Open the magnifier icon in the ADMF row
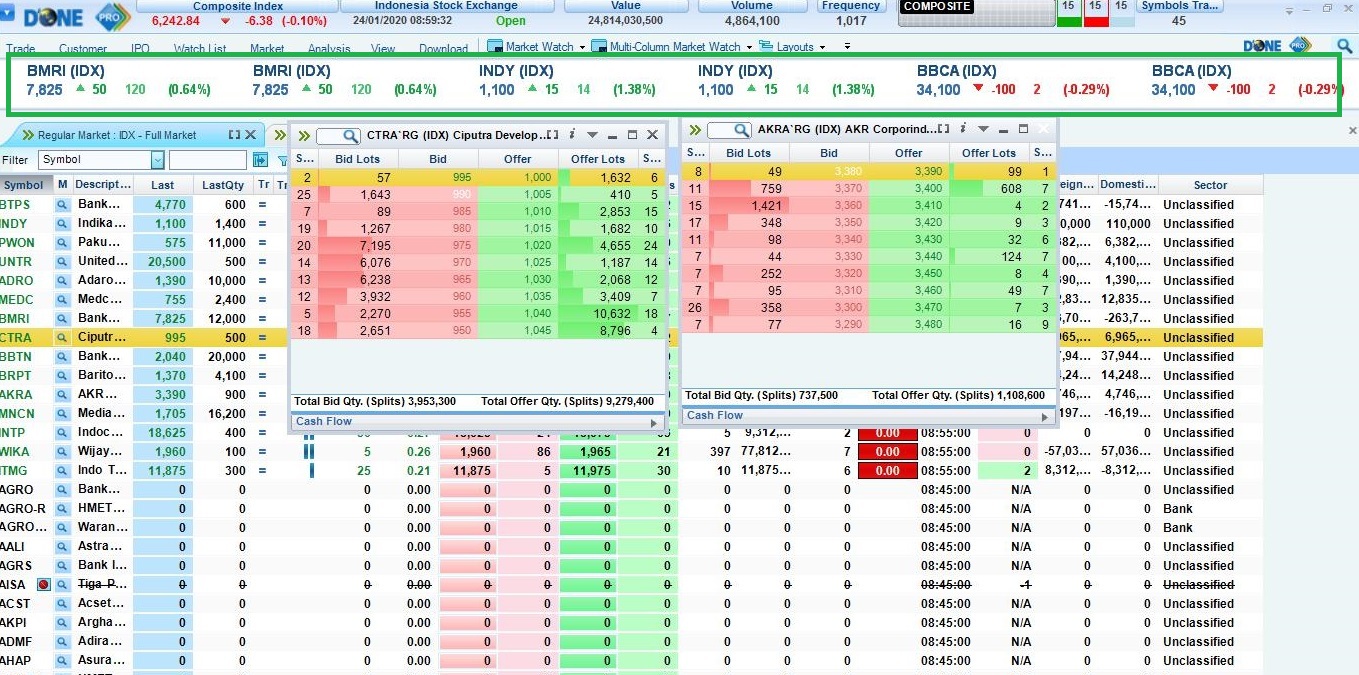1359x675 pixels. pos(62,642)
